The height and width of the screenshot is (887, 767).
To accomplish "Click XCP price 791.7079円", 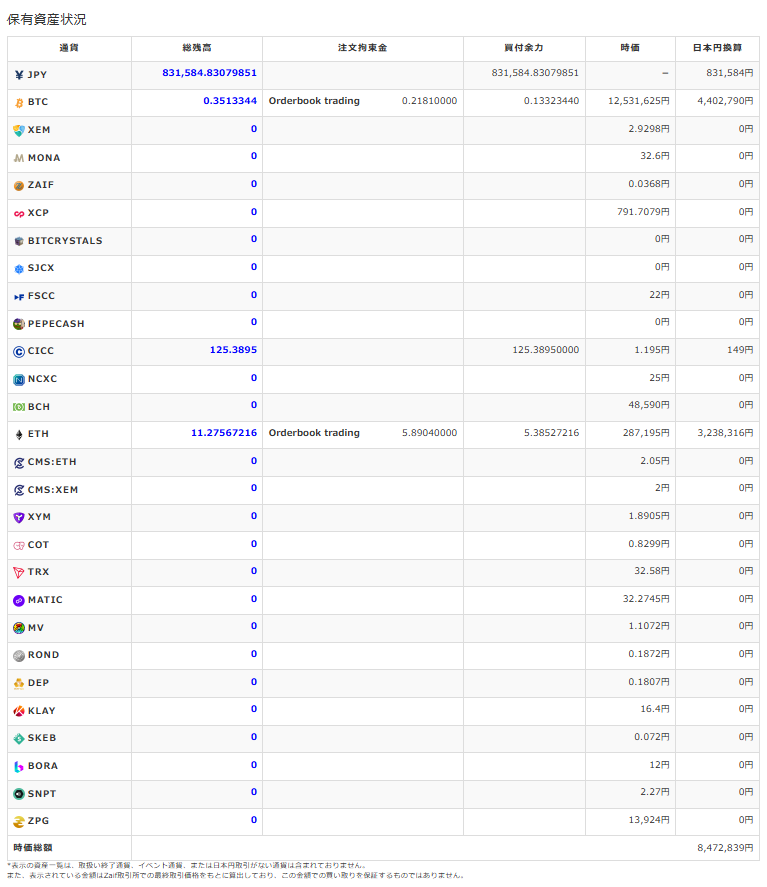I will pyautogui.click(x=643, y=212).
